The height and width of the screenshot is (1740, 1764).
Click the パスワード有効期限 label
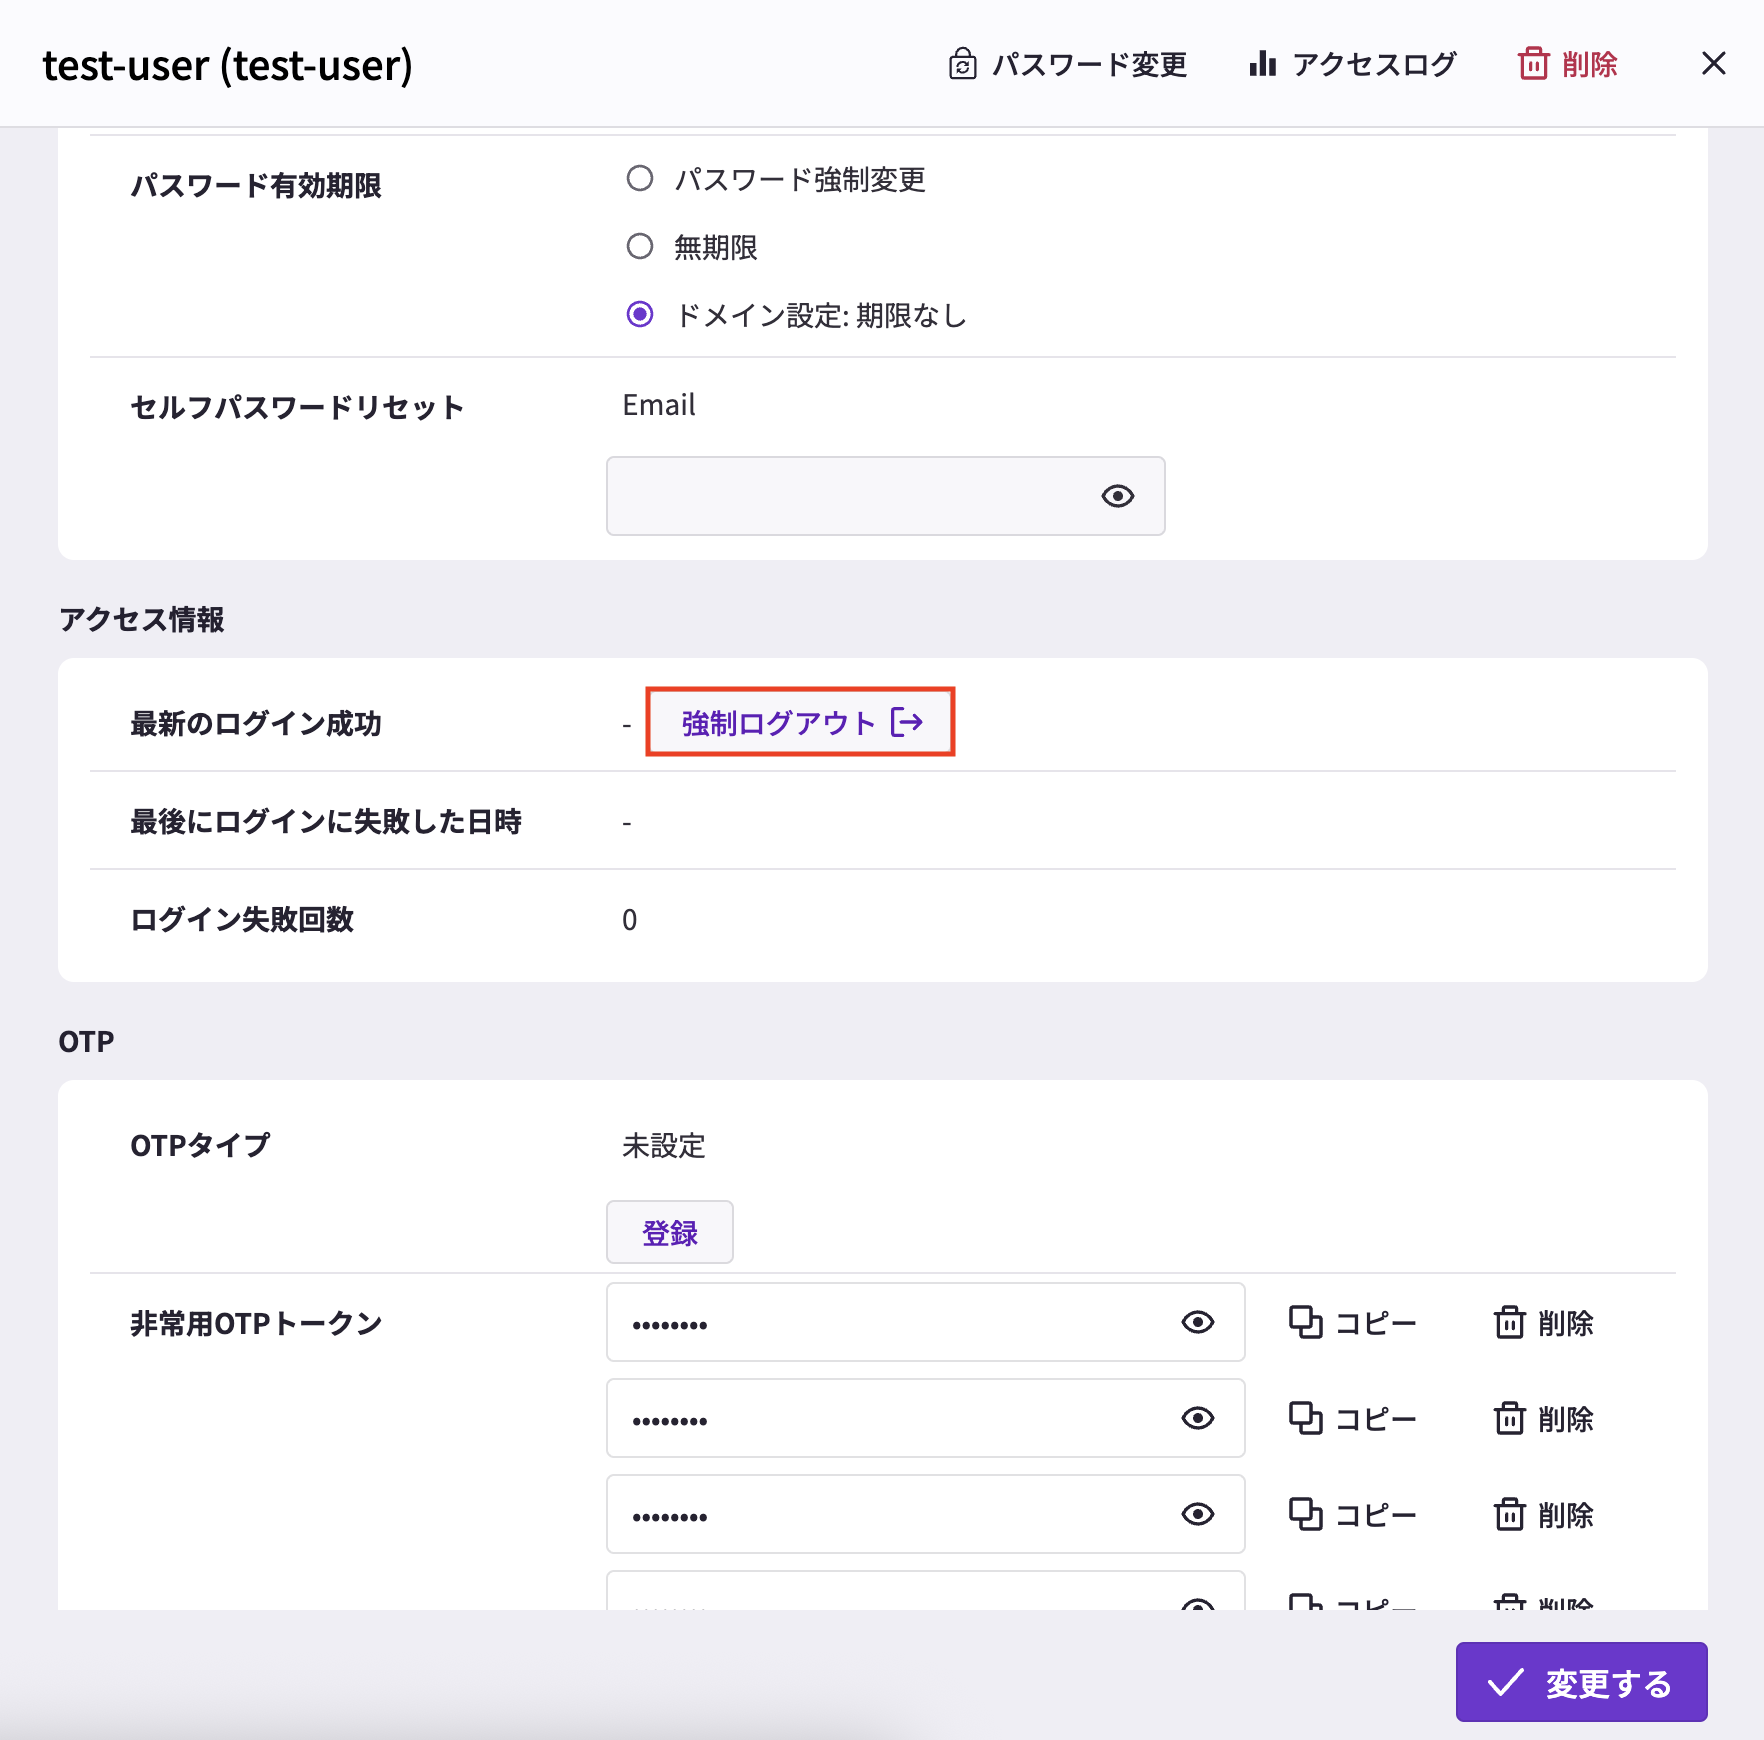point(256,185)
